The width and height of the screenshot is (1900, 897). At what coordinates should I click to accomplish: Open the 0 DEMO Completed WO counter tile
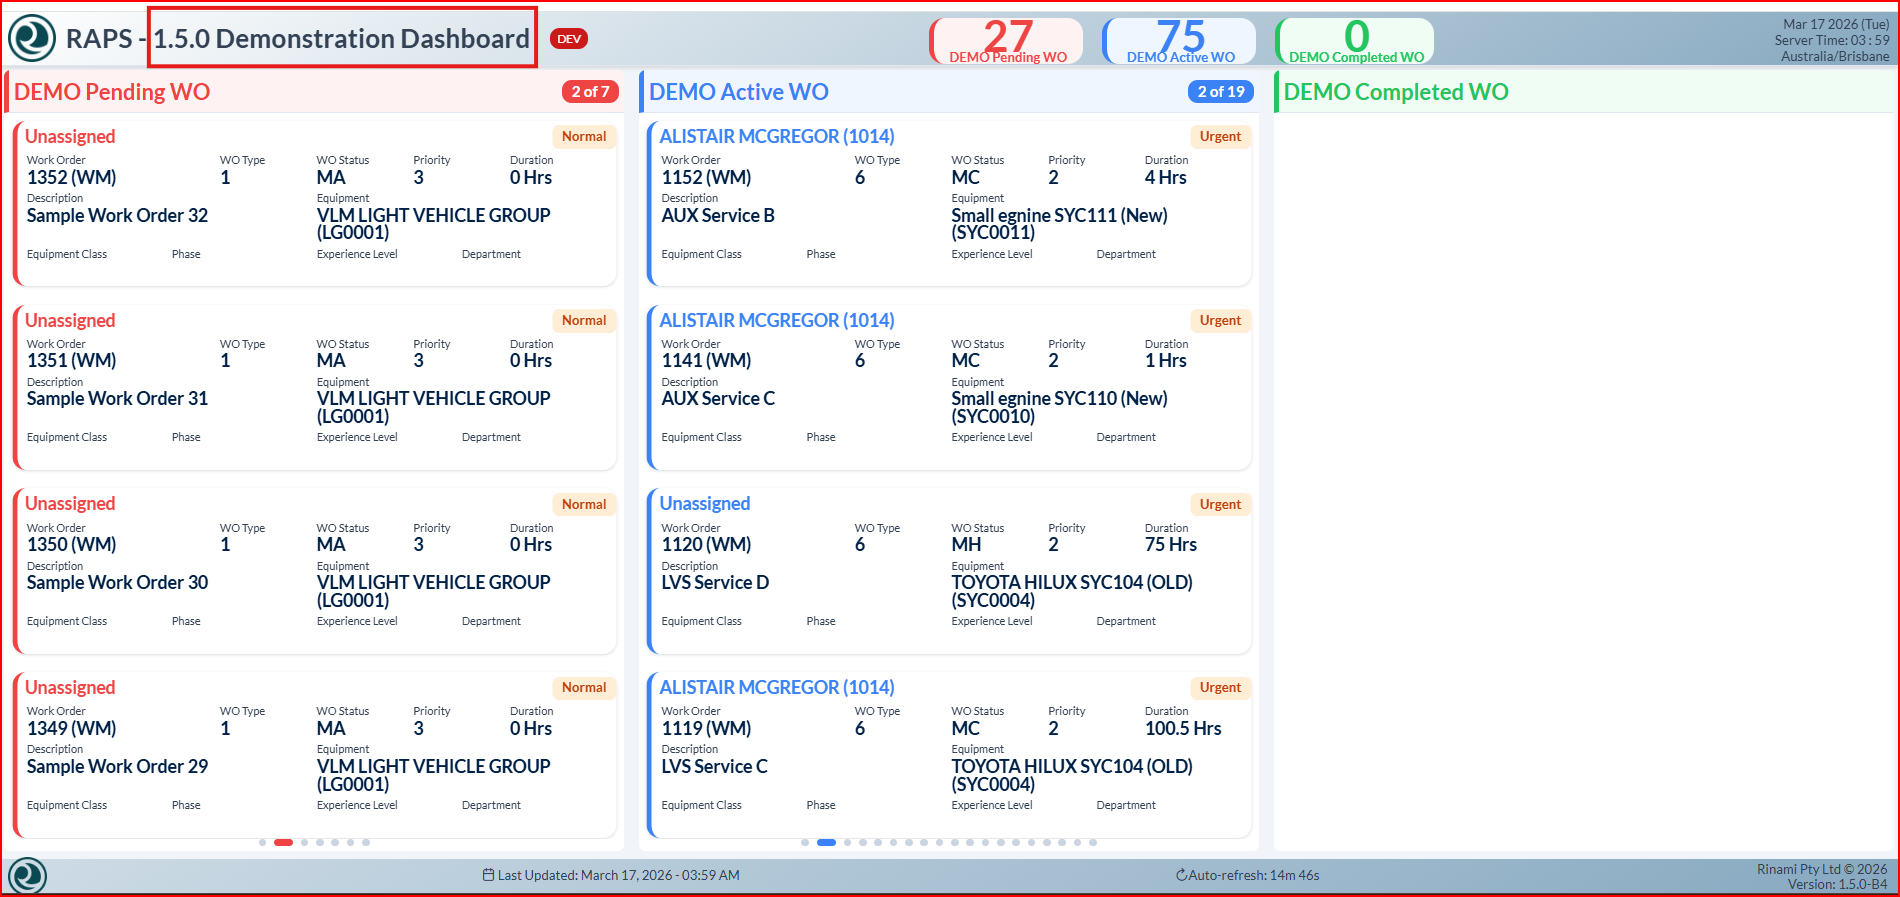pos(1355,41)
